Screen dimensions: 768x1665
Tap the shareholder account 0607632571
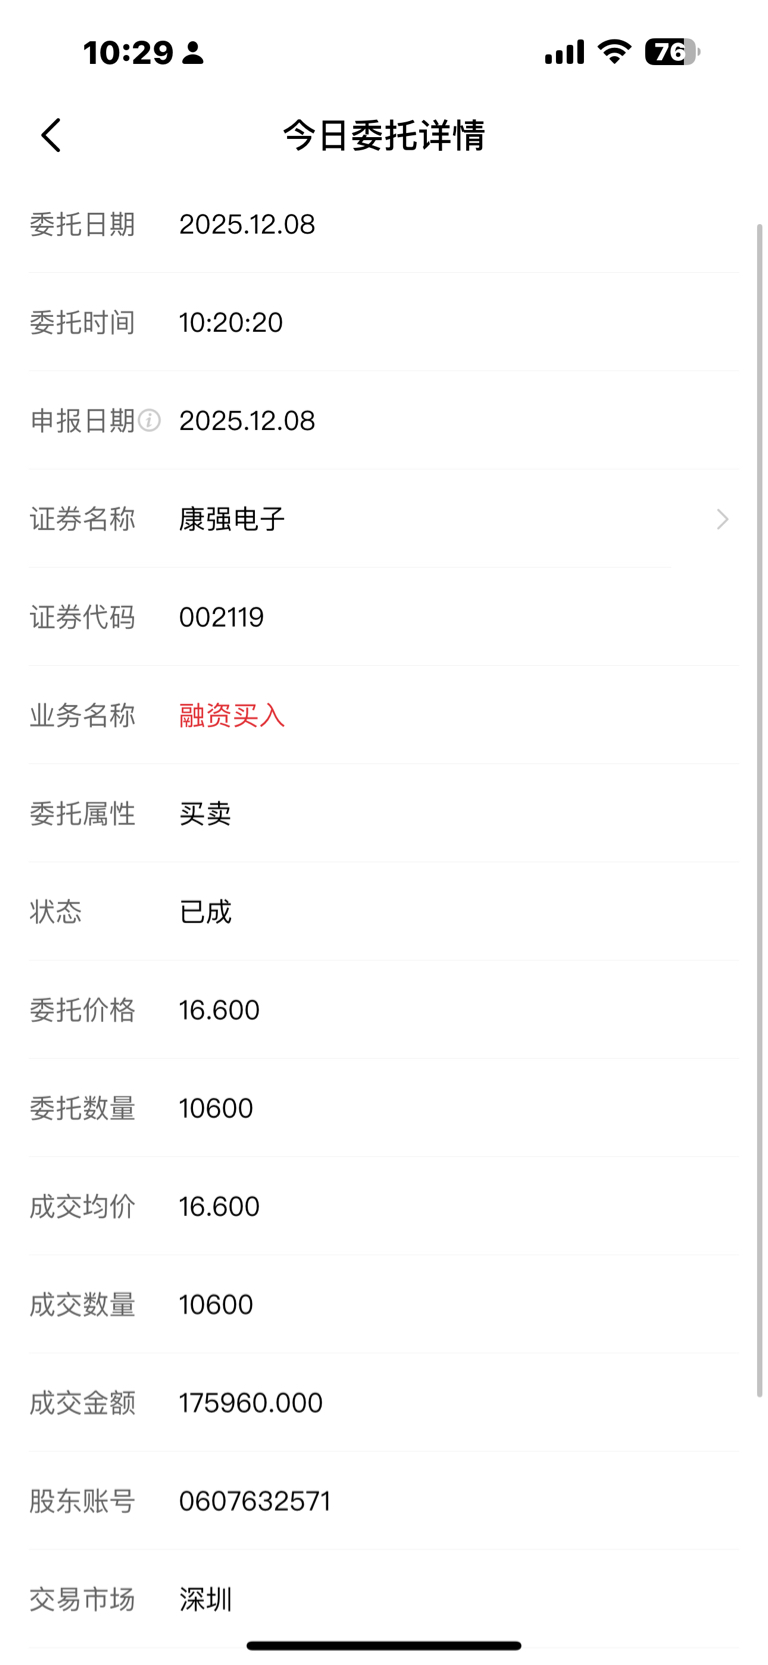point(254,1501)
